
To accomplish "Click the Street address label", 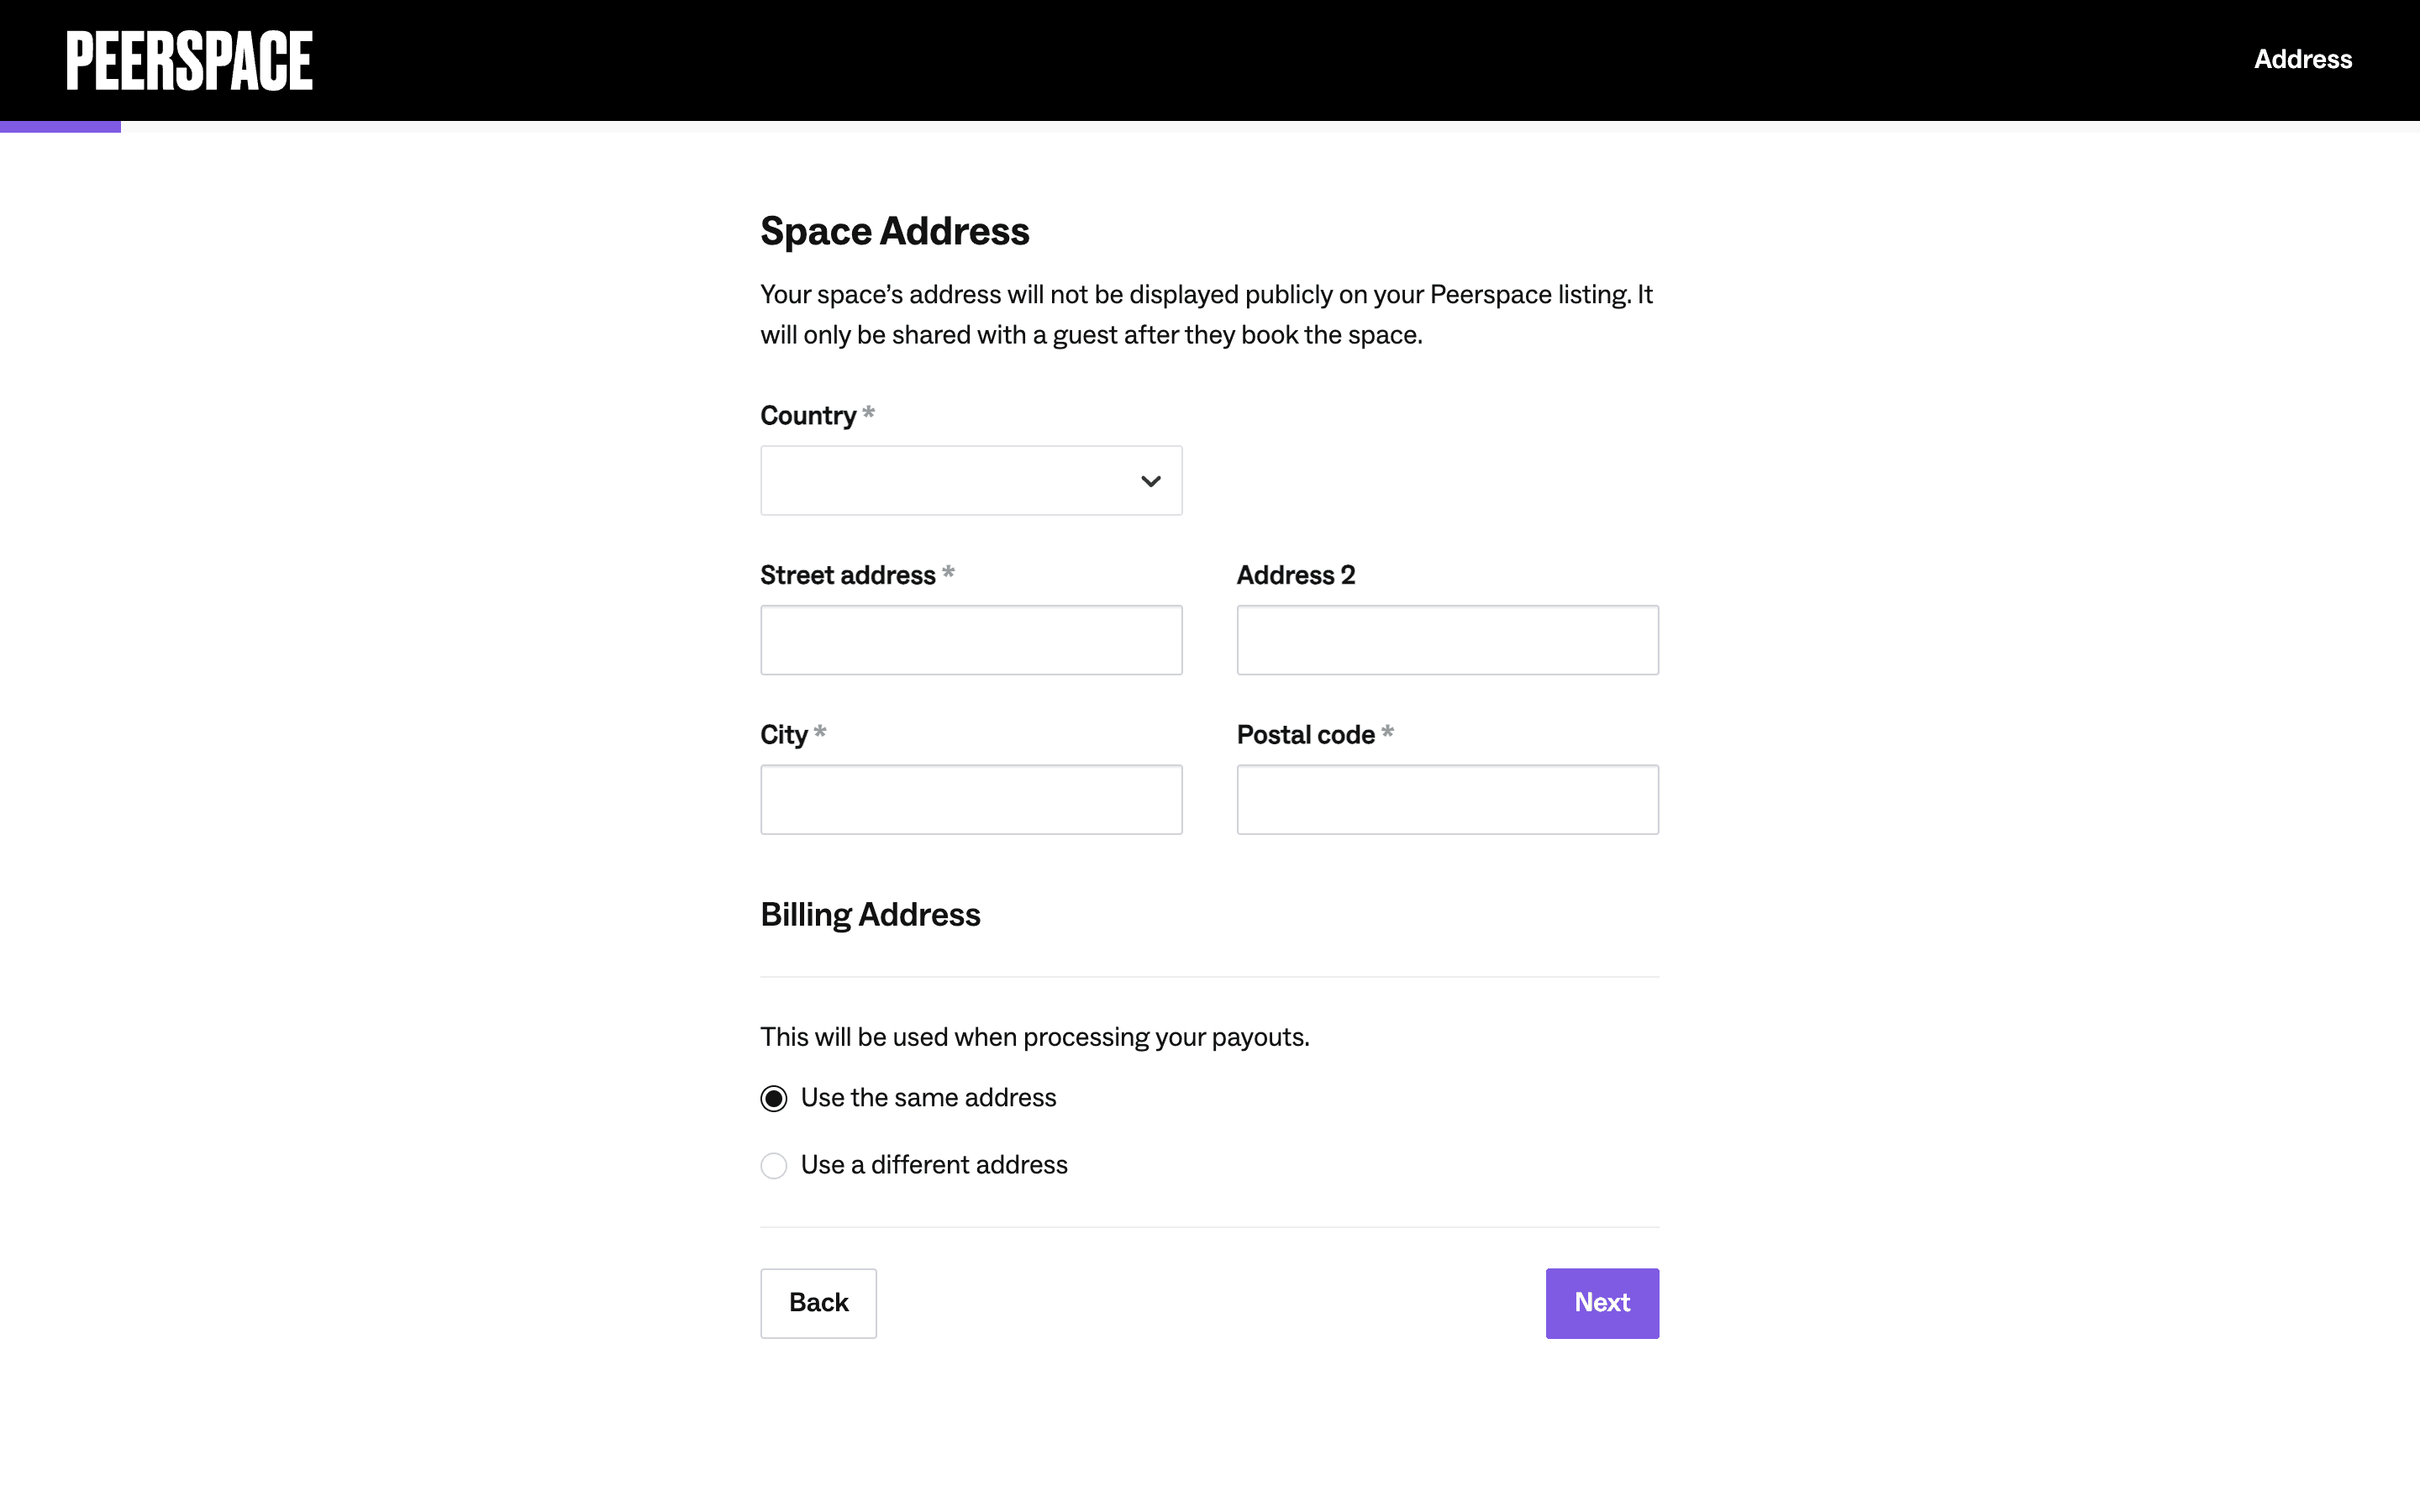I will [x=847, y=575].
